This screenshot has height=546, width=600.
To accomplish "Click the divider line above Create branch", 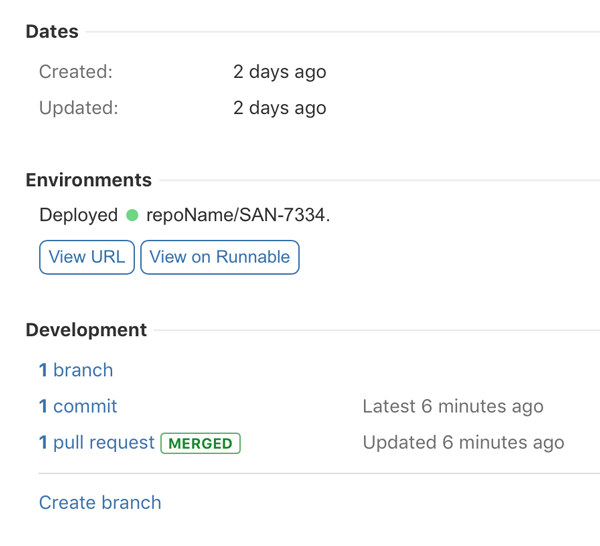I will point(319,473).
